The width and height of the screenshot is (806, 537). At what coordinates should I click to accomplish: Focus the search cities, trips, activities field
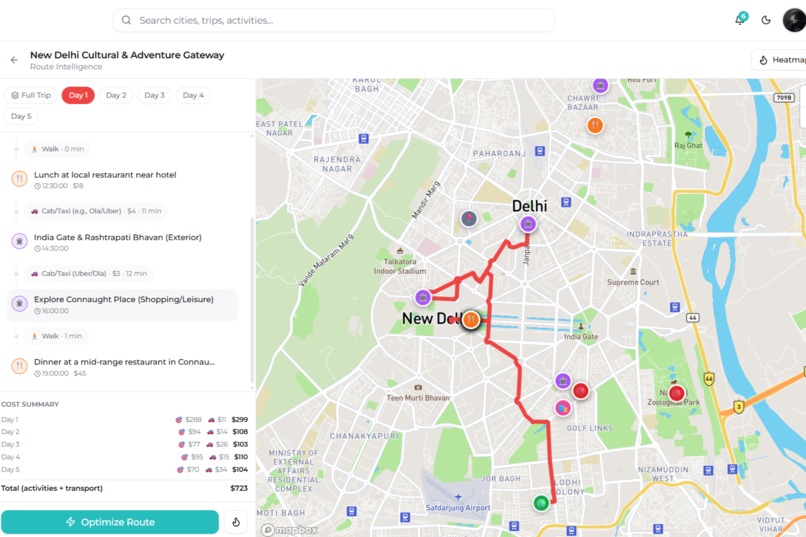coord(334,20)
